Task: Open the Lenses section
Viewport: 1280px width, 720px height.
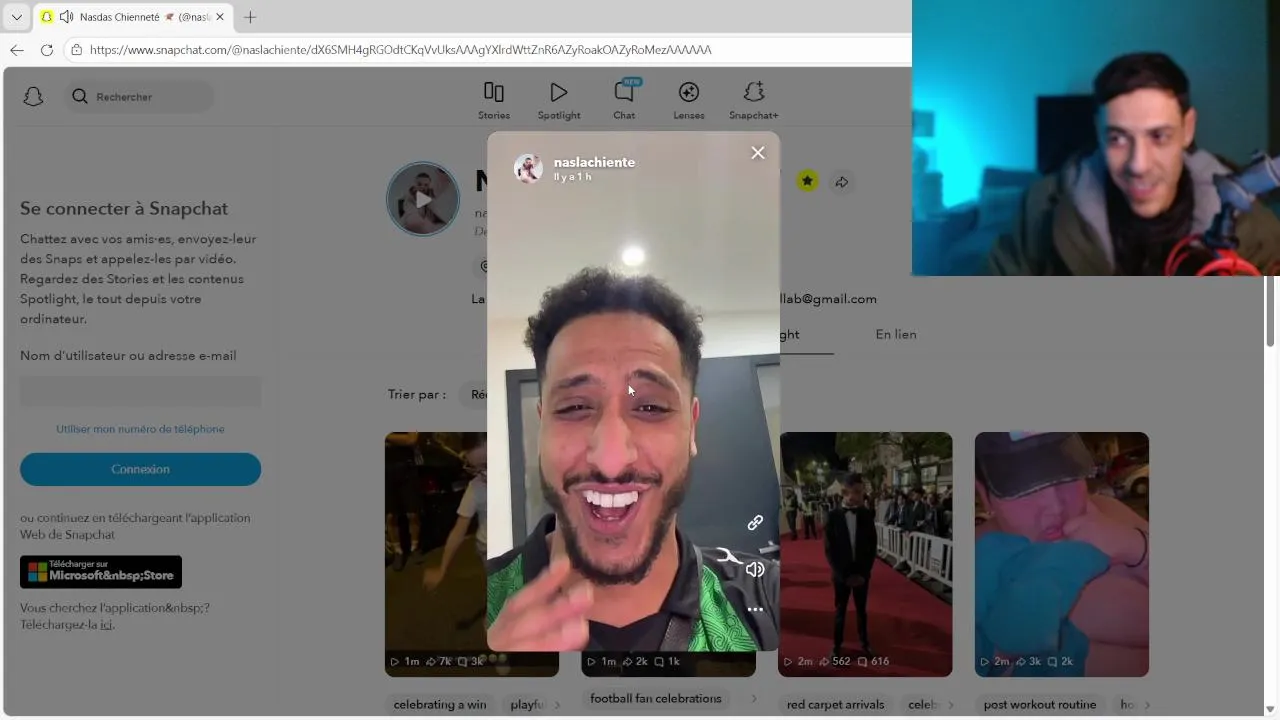Action: tap(689, 101)
